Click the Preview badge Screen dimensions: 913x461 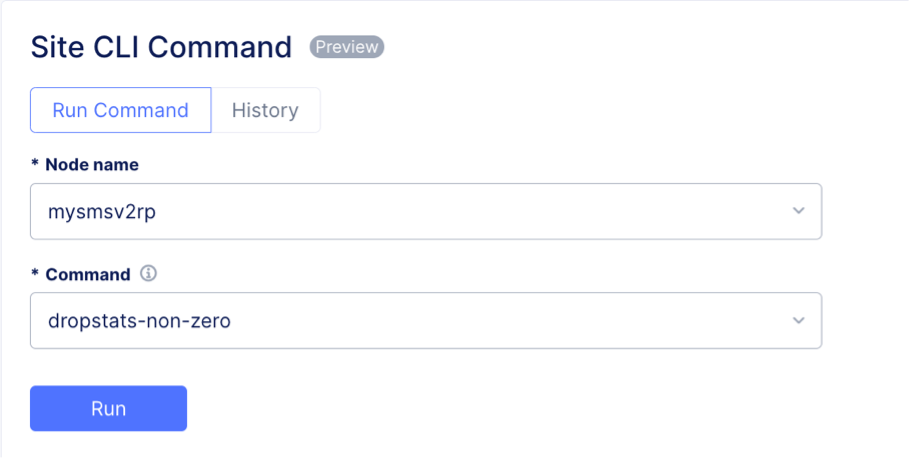click(346, 47)
